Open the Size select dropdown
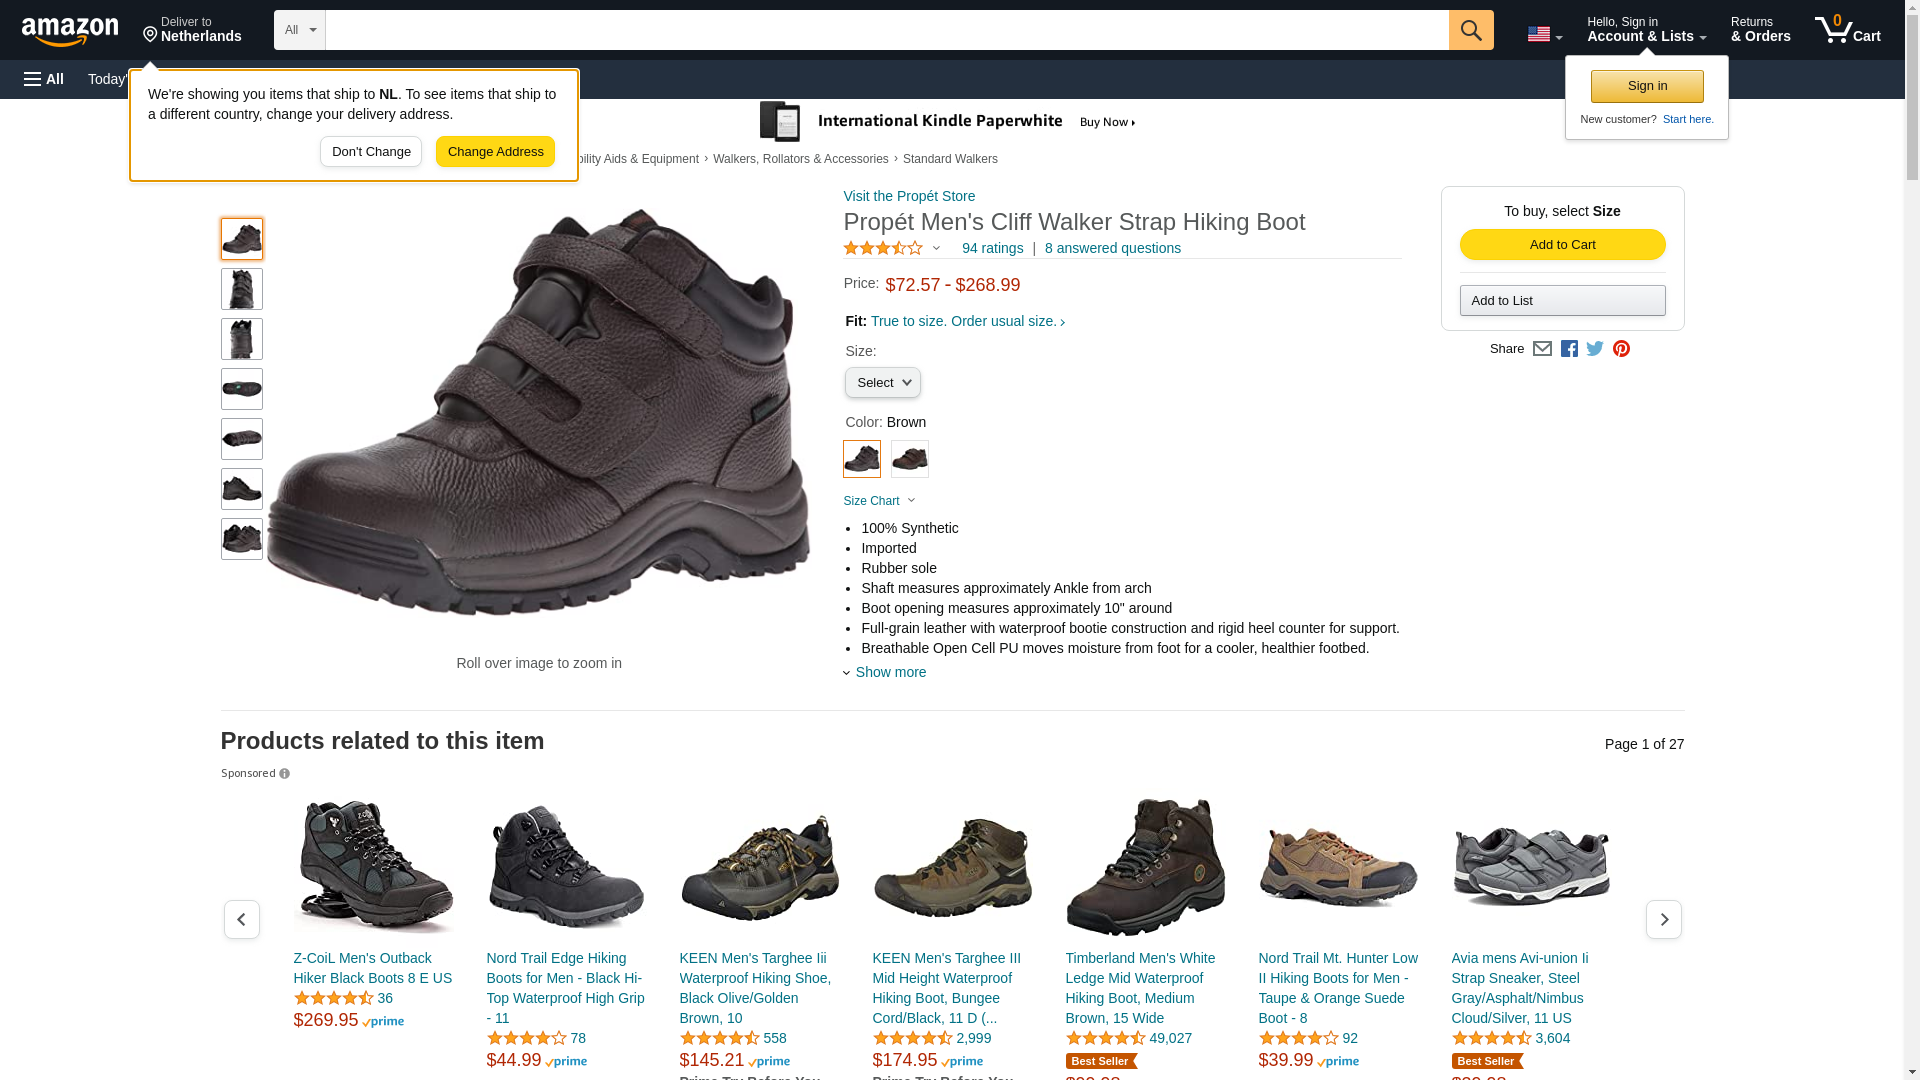Image resolution: width=1920 pixels, height=1080 pixels. click(882, 383)
